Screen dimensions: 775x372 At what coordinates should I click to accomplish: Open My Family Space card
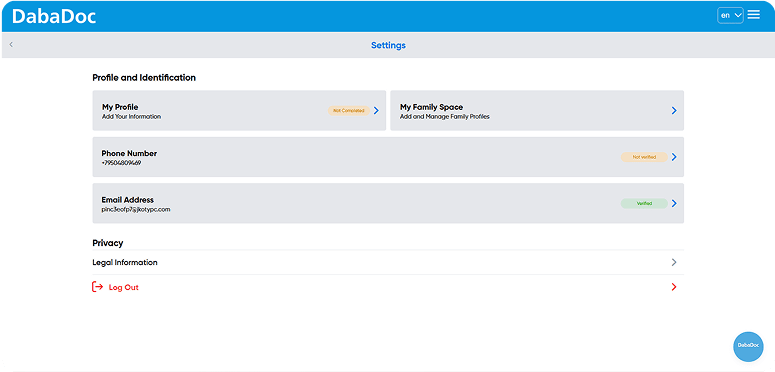(x=537, y=110)
